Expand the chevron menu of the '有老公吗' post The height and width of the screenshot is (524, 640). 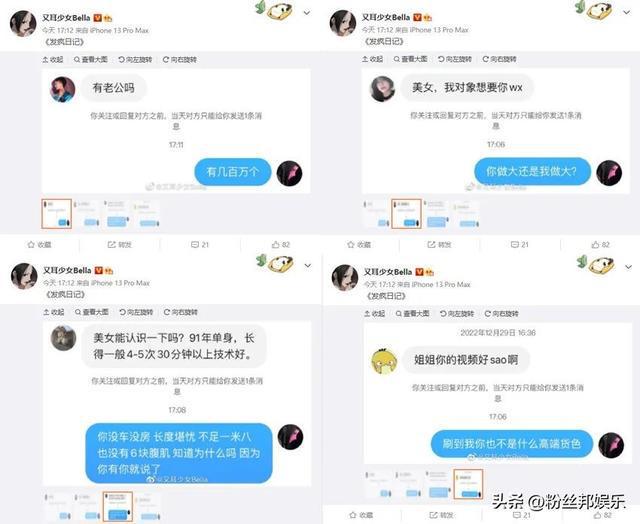(x=307, y=13)
